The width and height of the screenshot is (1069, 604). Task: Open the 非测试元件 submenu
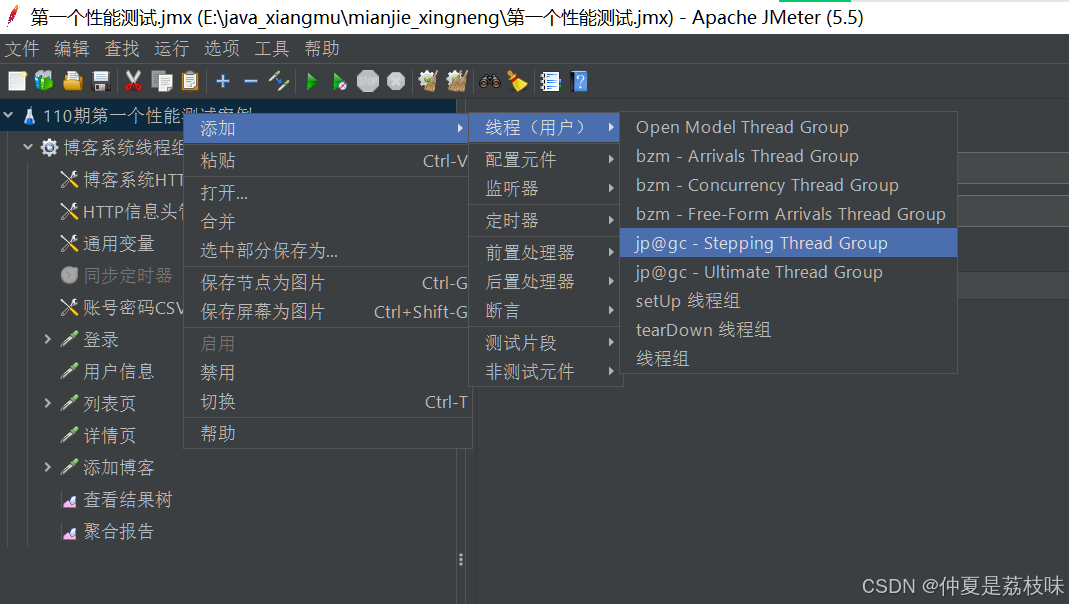(x=545, y=372)
